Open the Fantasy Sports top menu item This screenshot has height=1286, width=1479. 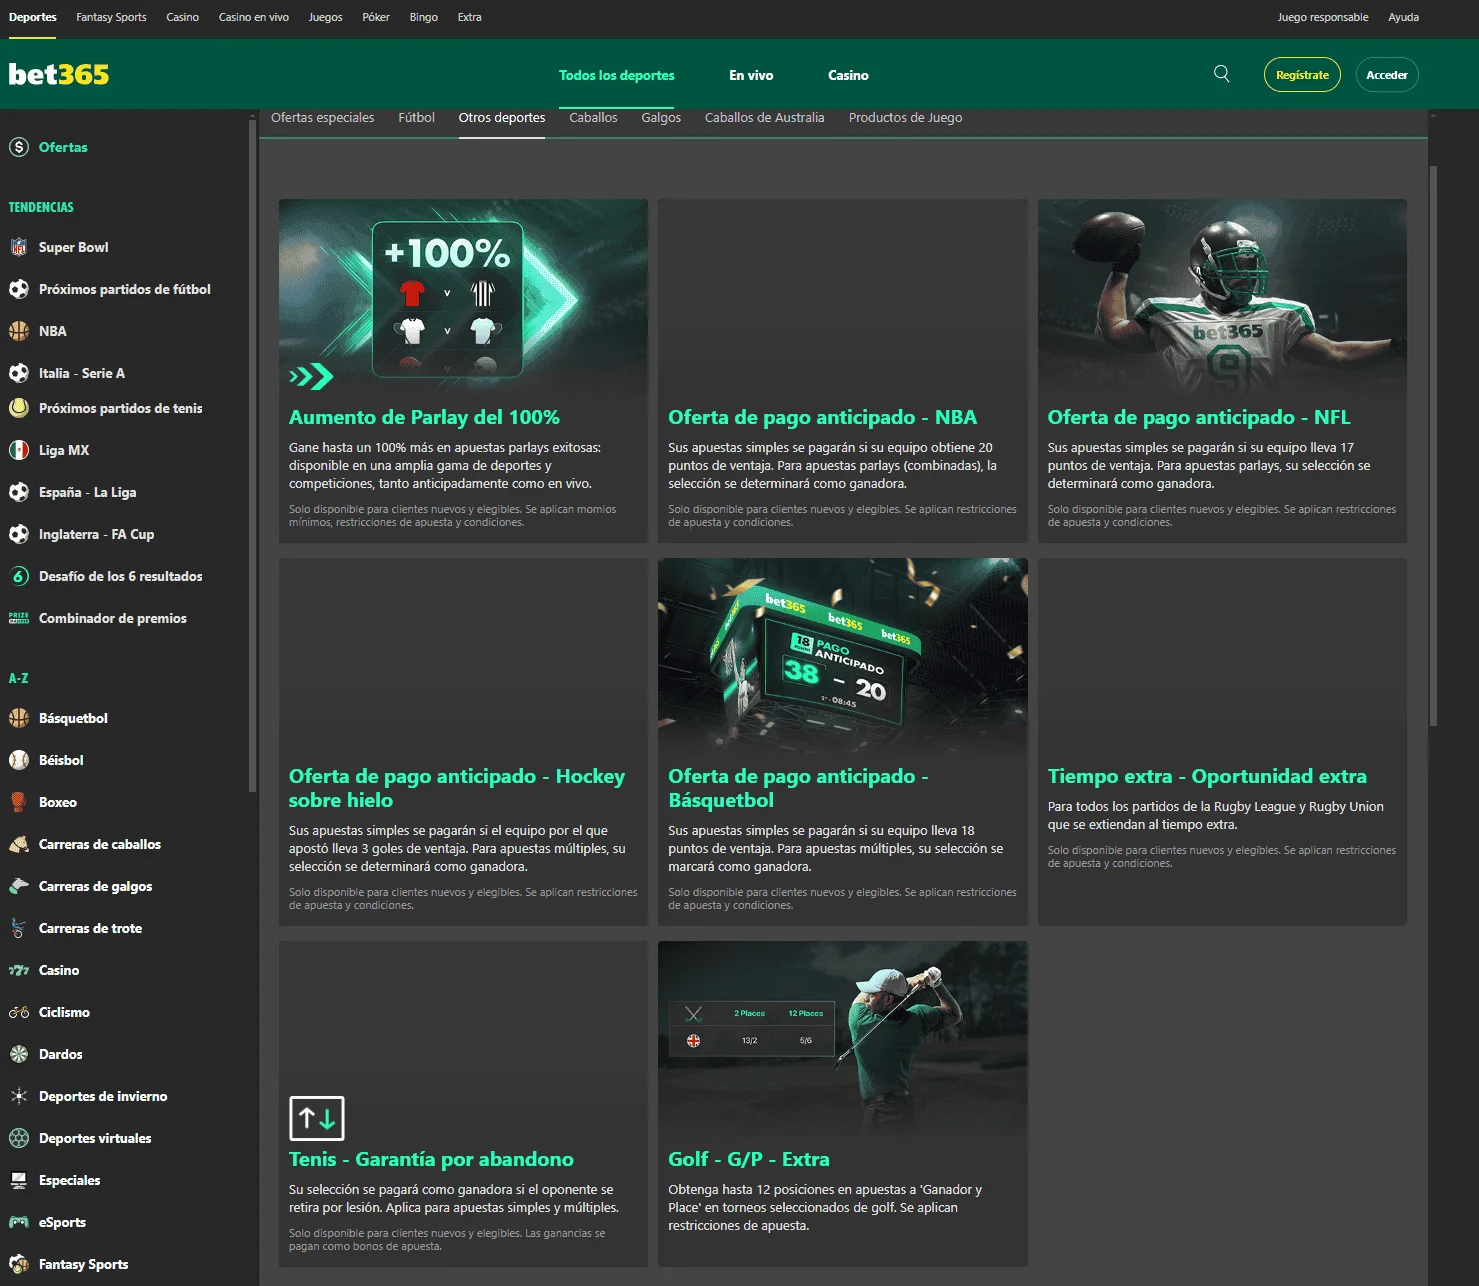click(111, 17)
